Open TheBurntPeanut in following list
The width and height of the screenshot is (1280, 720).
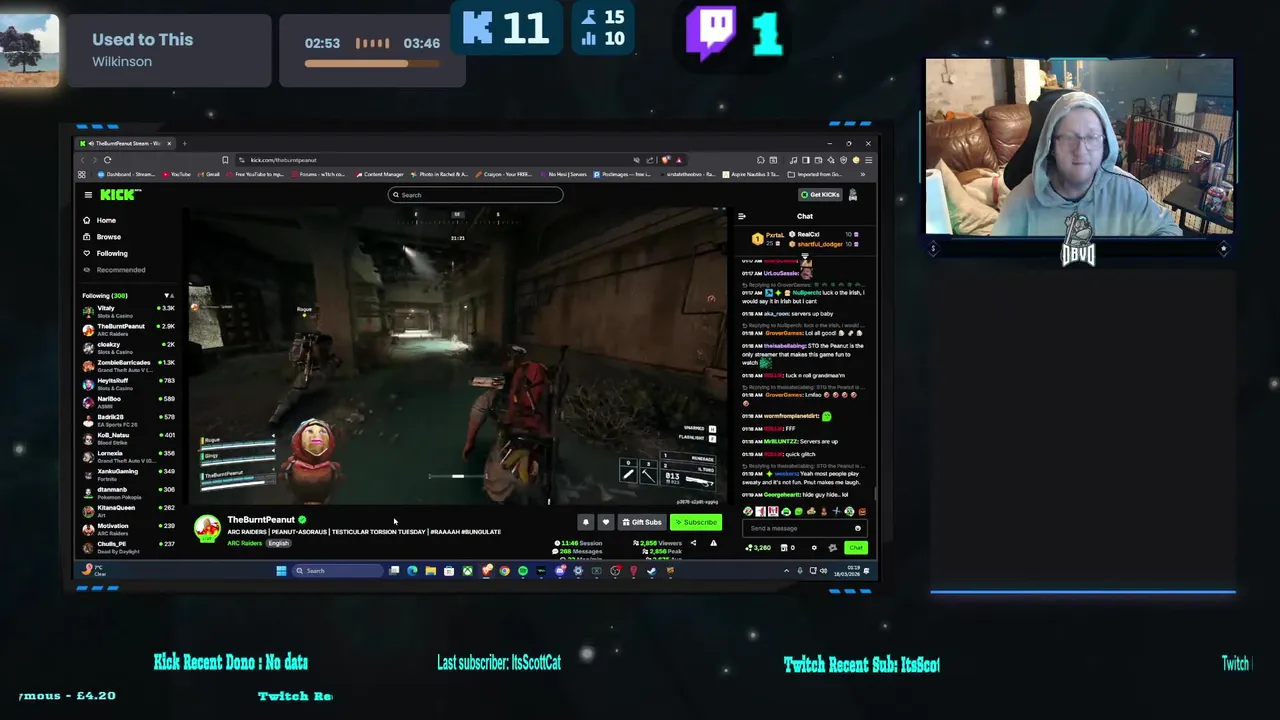(x=128, y=329)
